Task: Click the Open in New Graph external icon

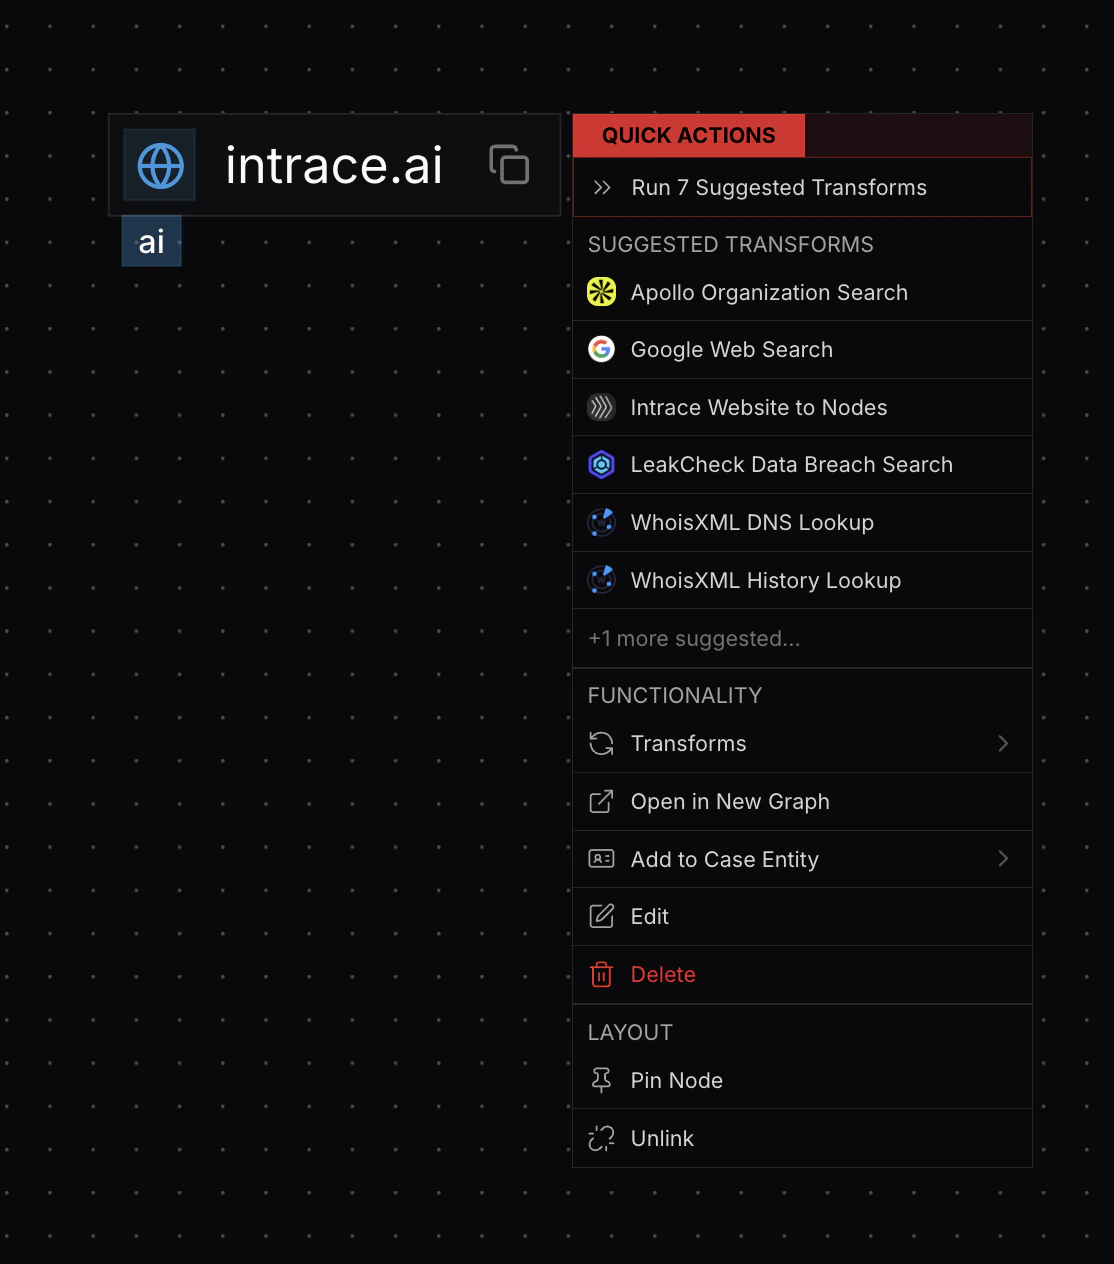Action: point(601,801)
